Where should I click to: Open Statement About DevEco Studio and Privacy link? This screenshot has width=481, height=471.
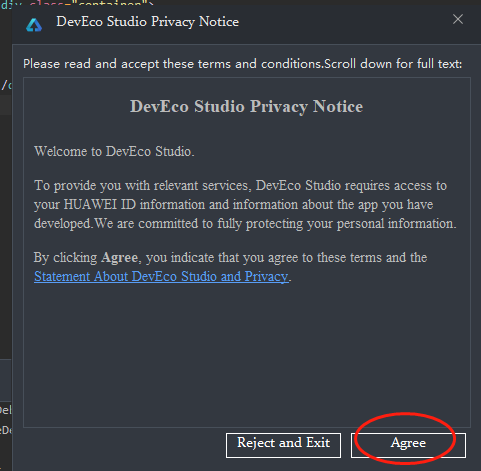pos(161,276)
